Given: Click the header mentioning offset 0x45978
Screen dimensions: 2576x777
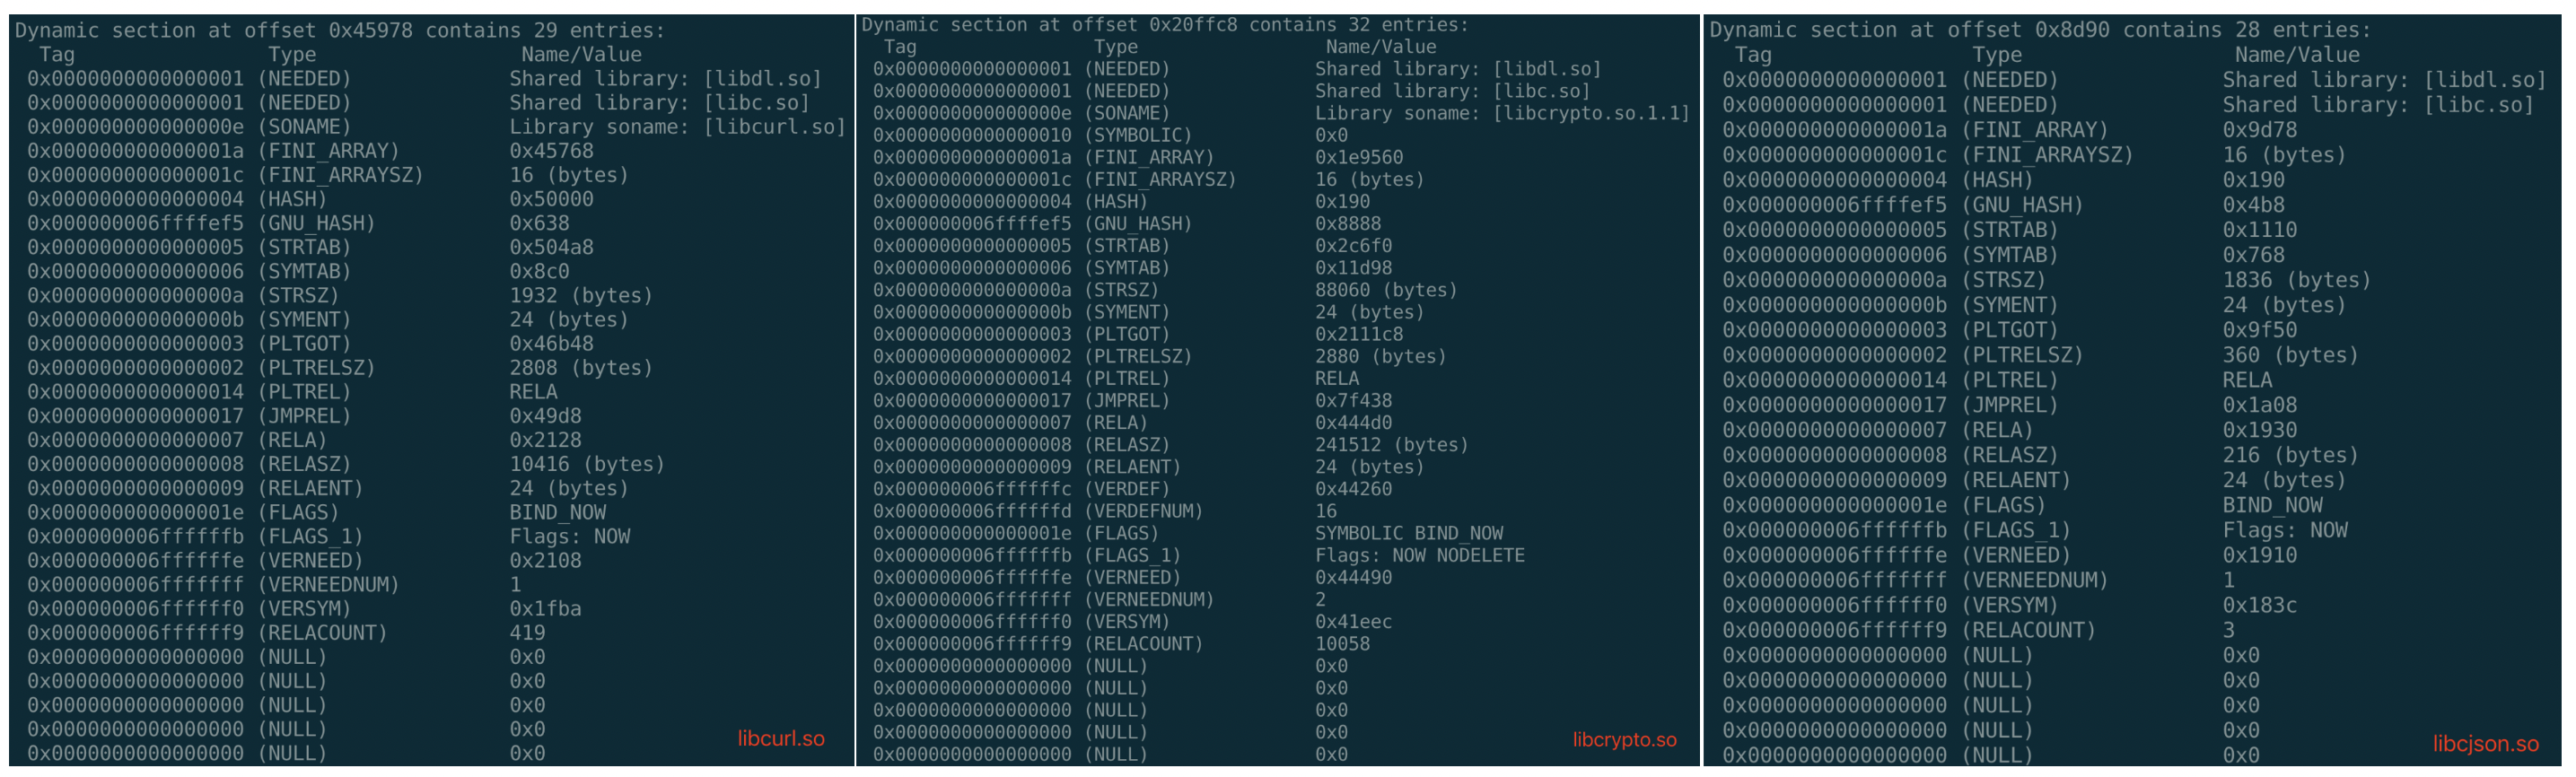Looking at the screenshot, I should point(339,30).
